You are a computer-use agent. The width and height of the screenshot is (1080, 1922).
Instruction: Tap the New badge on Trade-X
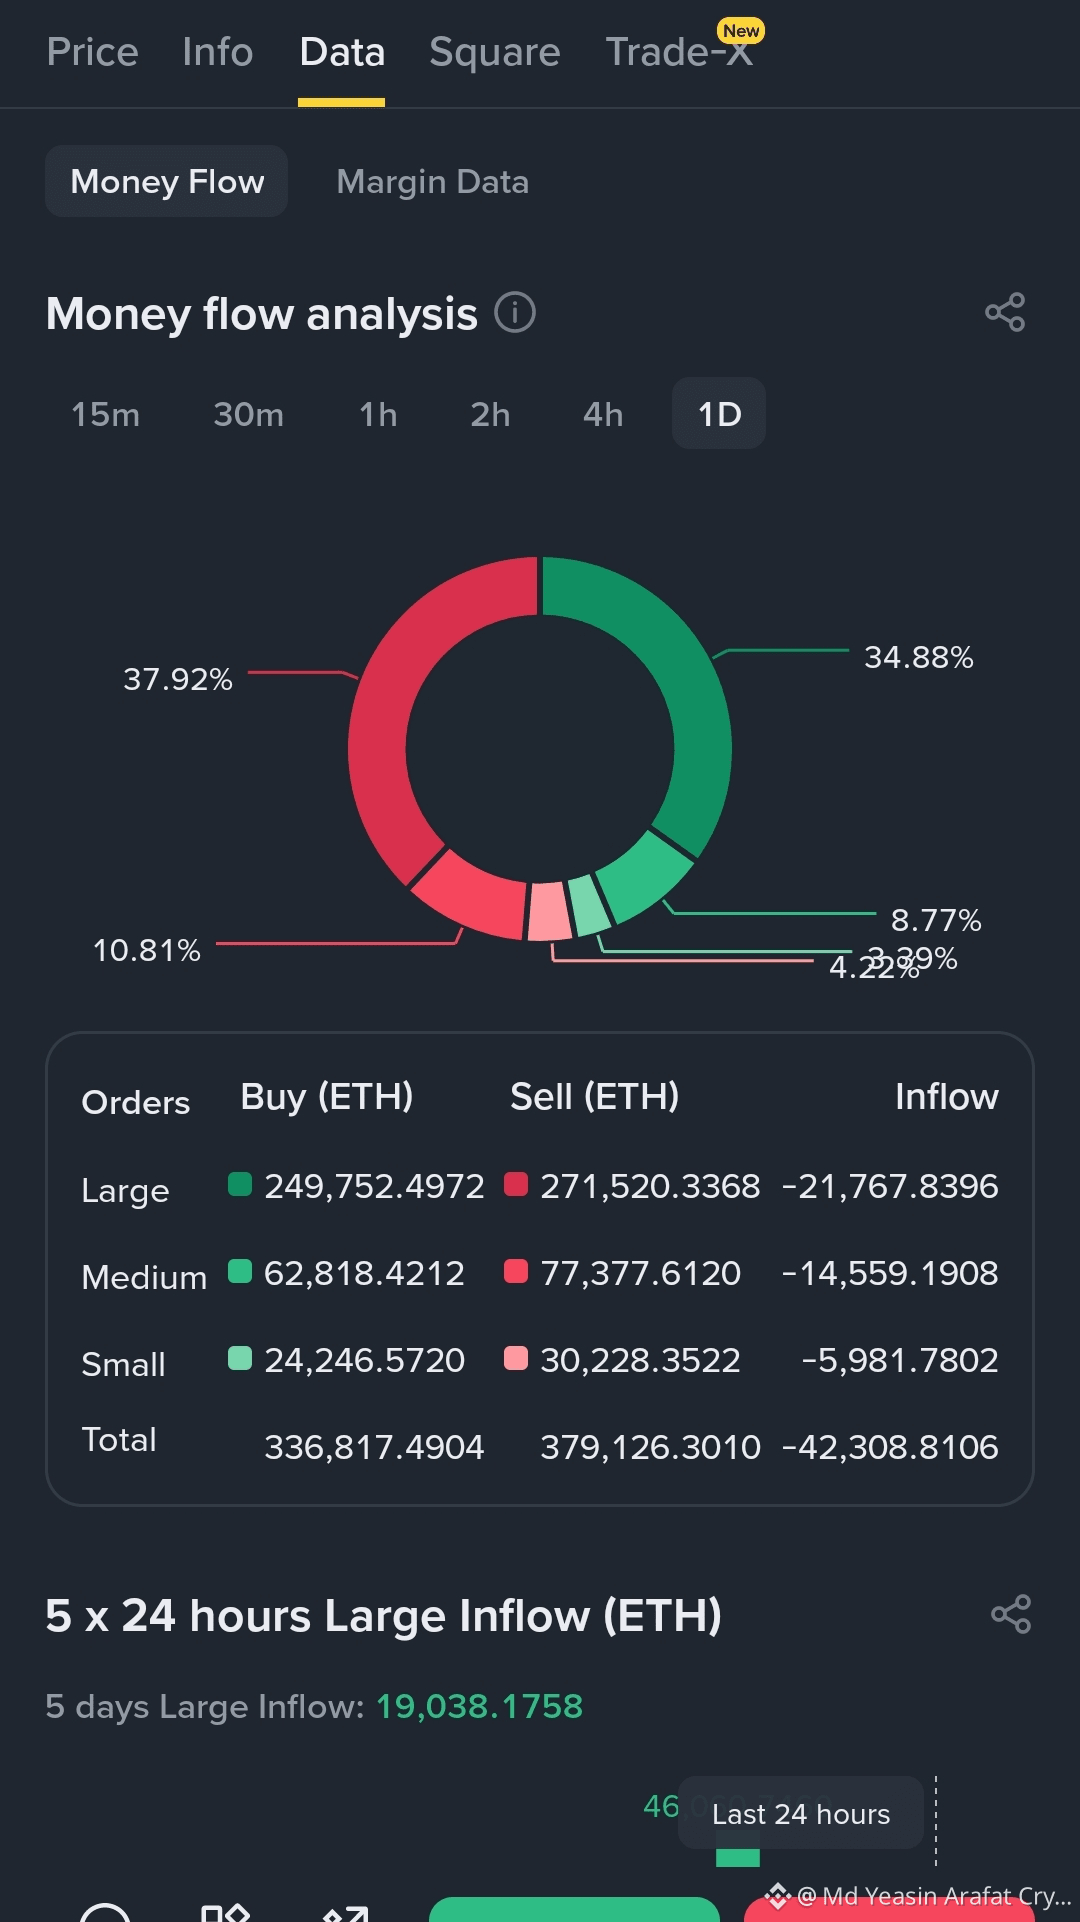click(x=741, y=31)
